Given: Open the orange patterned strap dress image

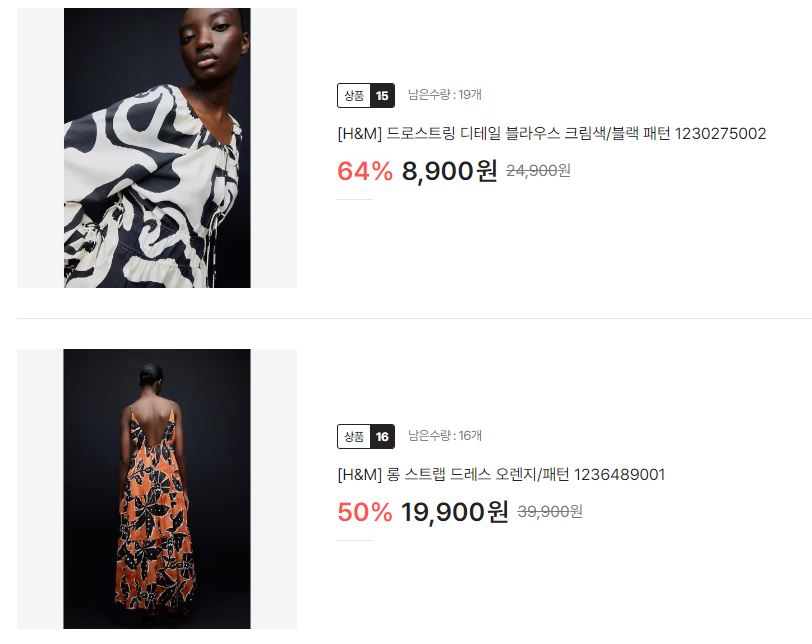Looking at the screenshot, I should 157,489.
